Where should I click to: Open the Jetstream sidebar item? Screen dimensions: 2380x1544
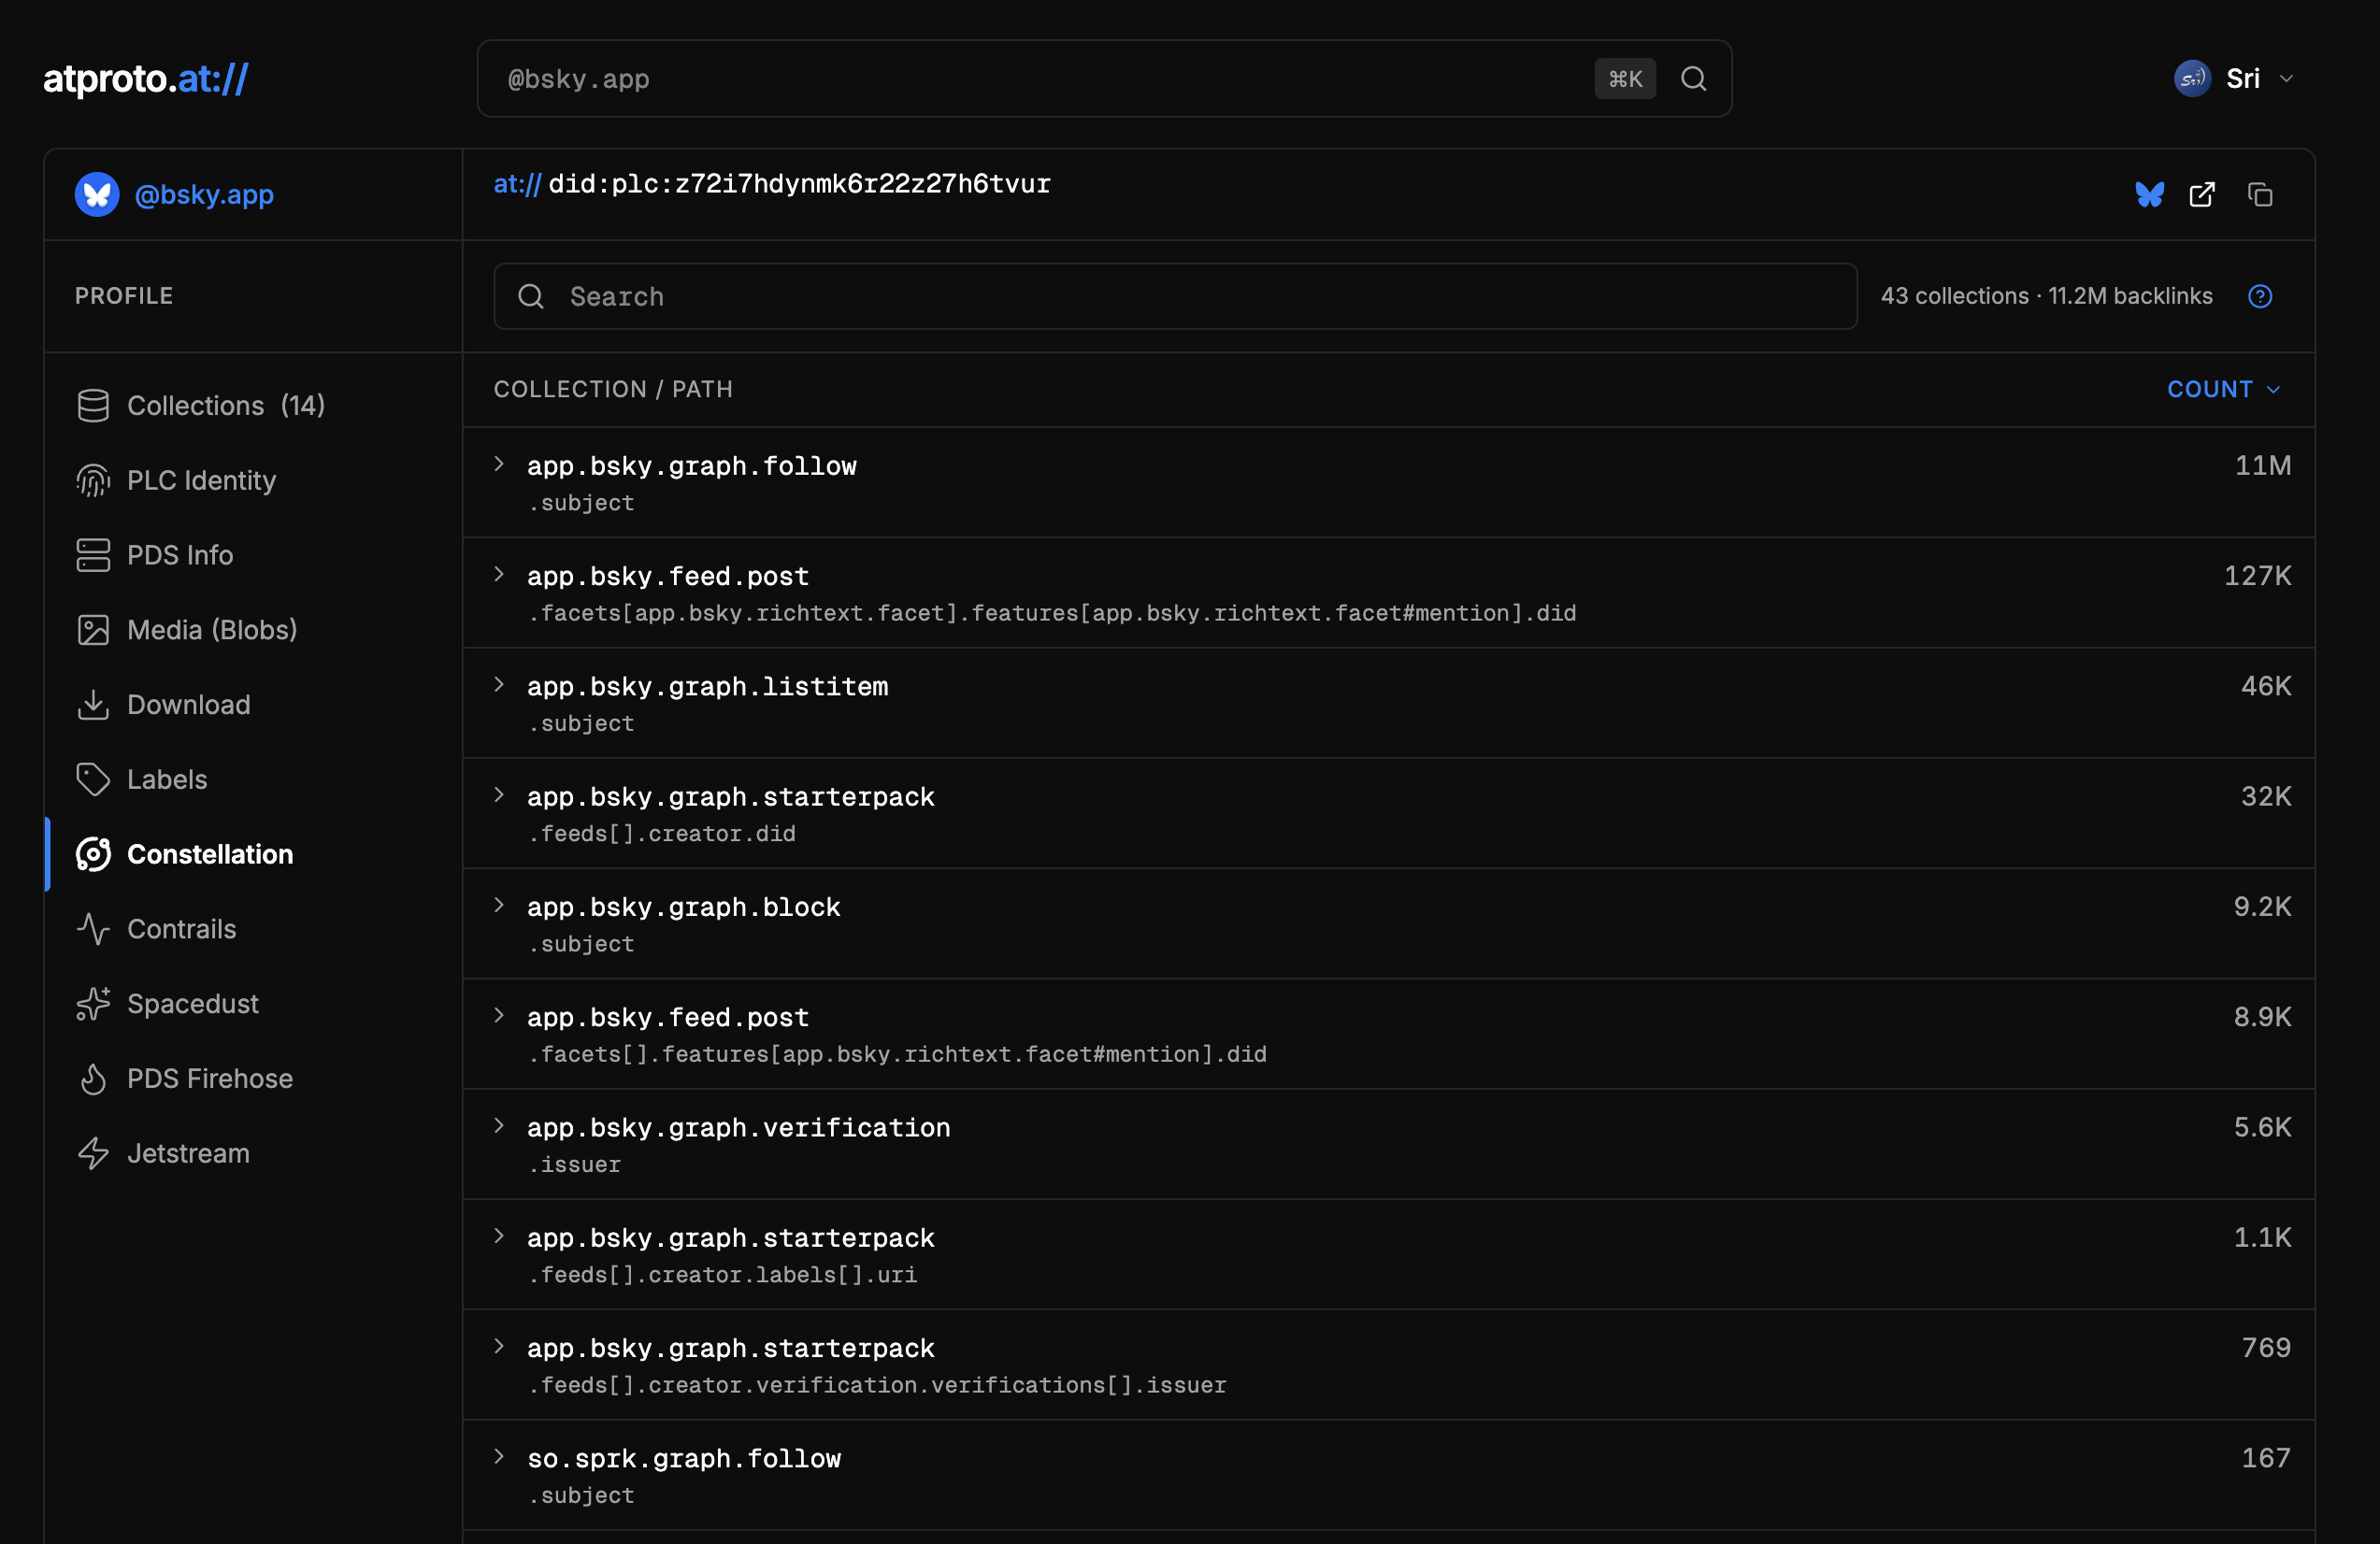[188, 1153]
